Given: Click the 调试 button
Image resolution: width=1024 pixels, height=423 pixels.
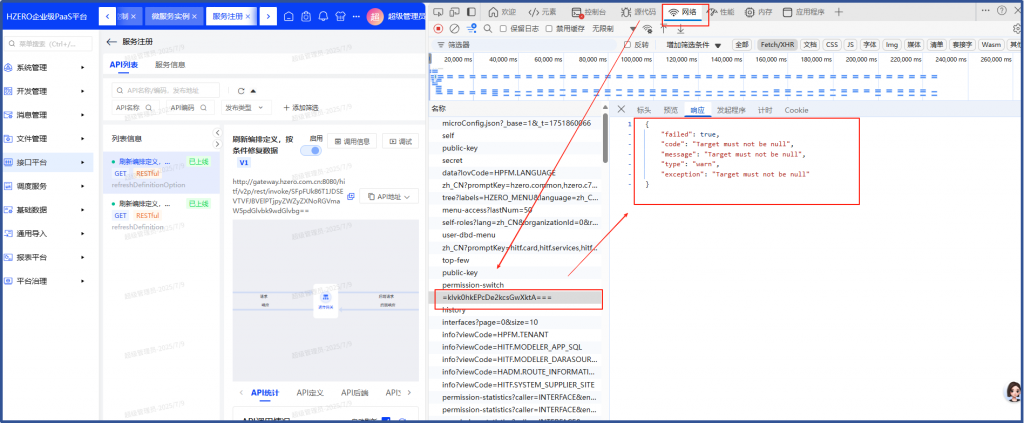Looking at the screenshot, I should [x=400, y=142].
